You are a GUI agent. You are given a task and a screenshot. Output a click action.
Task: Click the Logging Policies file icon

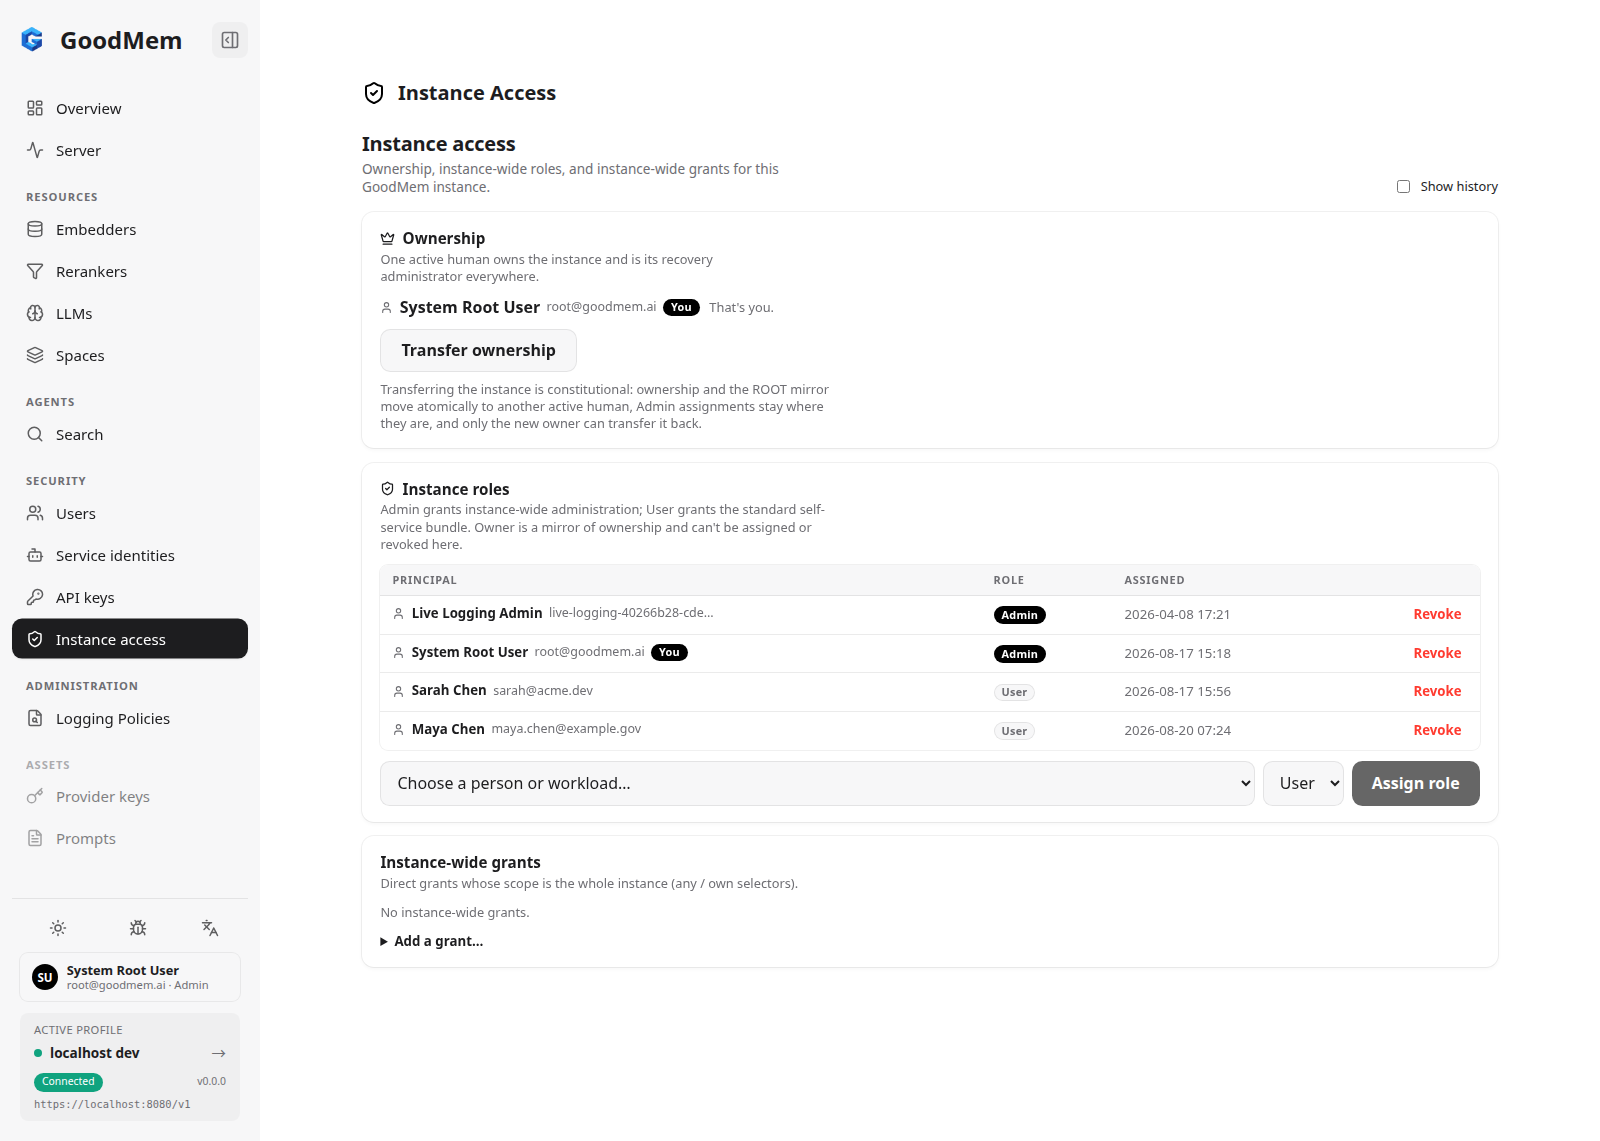tap(35, 718)
